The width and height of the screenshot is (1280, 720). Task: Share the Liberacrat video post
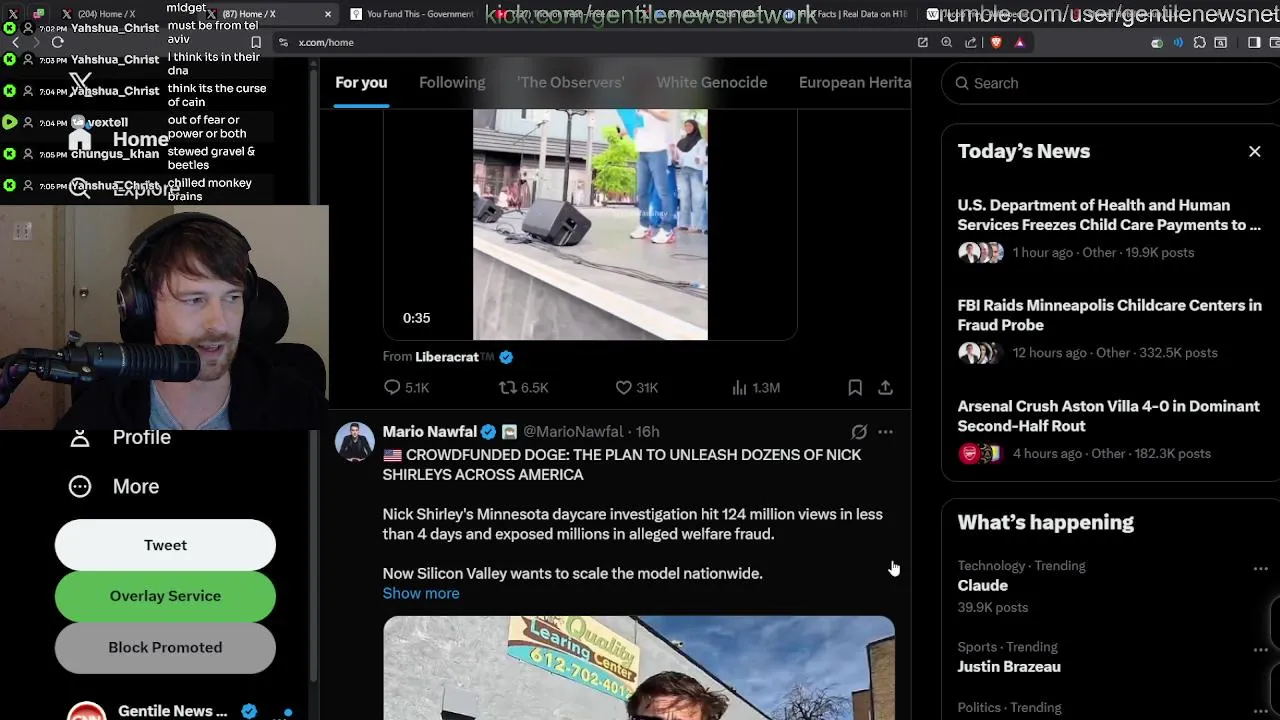coord(886,387)
